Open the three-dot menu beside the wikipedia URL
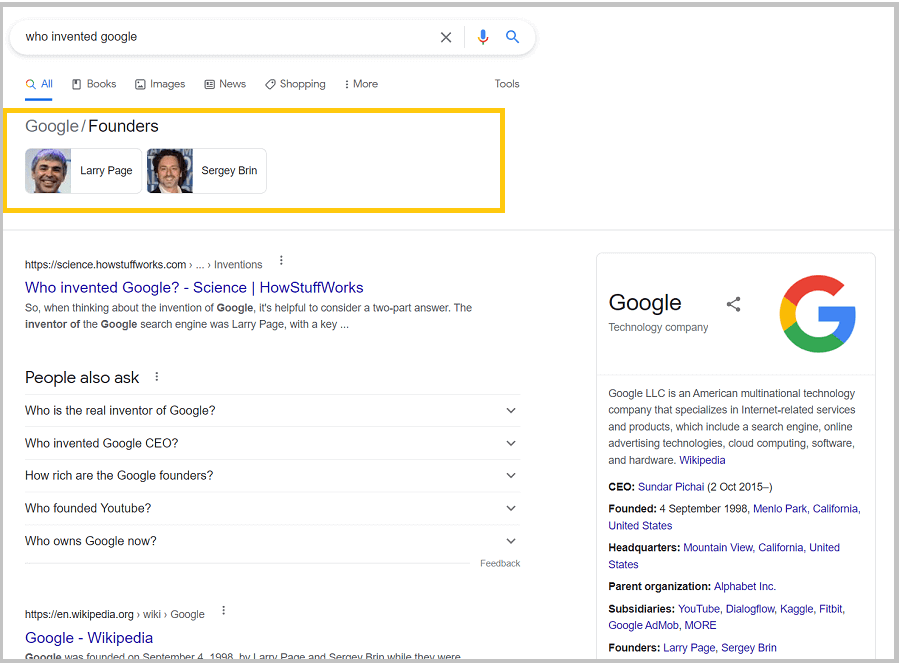This screenshot has height=663, width=900. tap(224, 610)
